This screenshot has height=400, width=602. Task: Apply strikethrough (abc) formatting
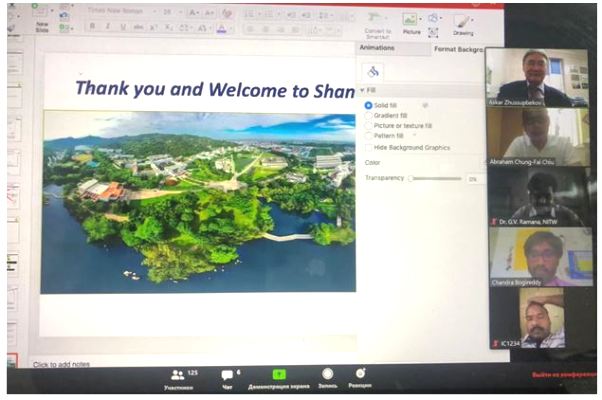138,27
